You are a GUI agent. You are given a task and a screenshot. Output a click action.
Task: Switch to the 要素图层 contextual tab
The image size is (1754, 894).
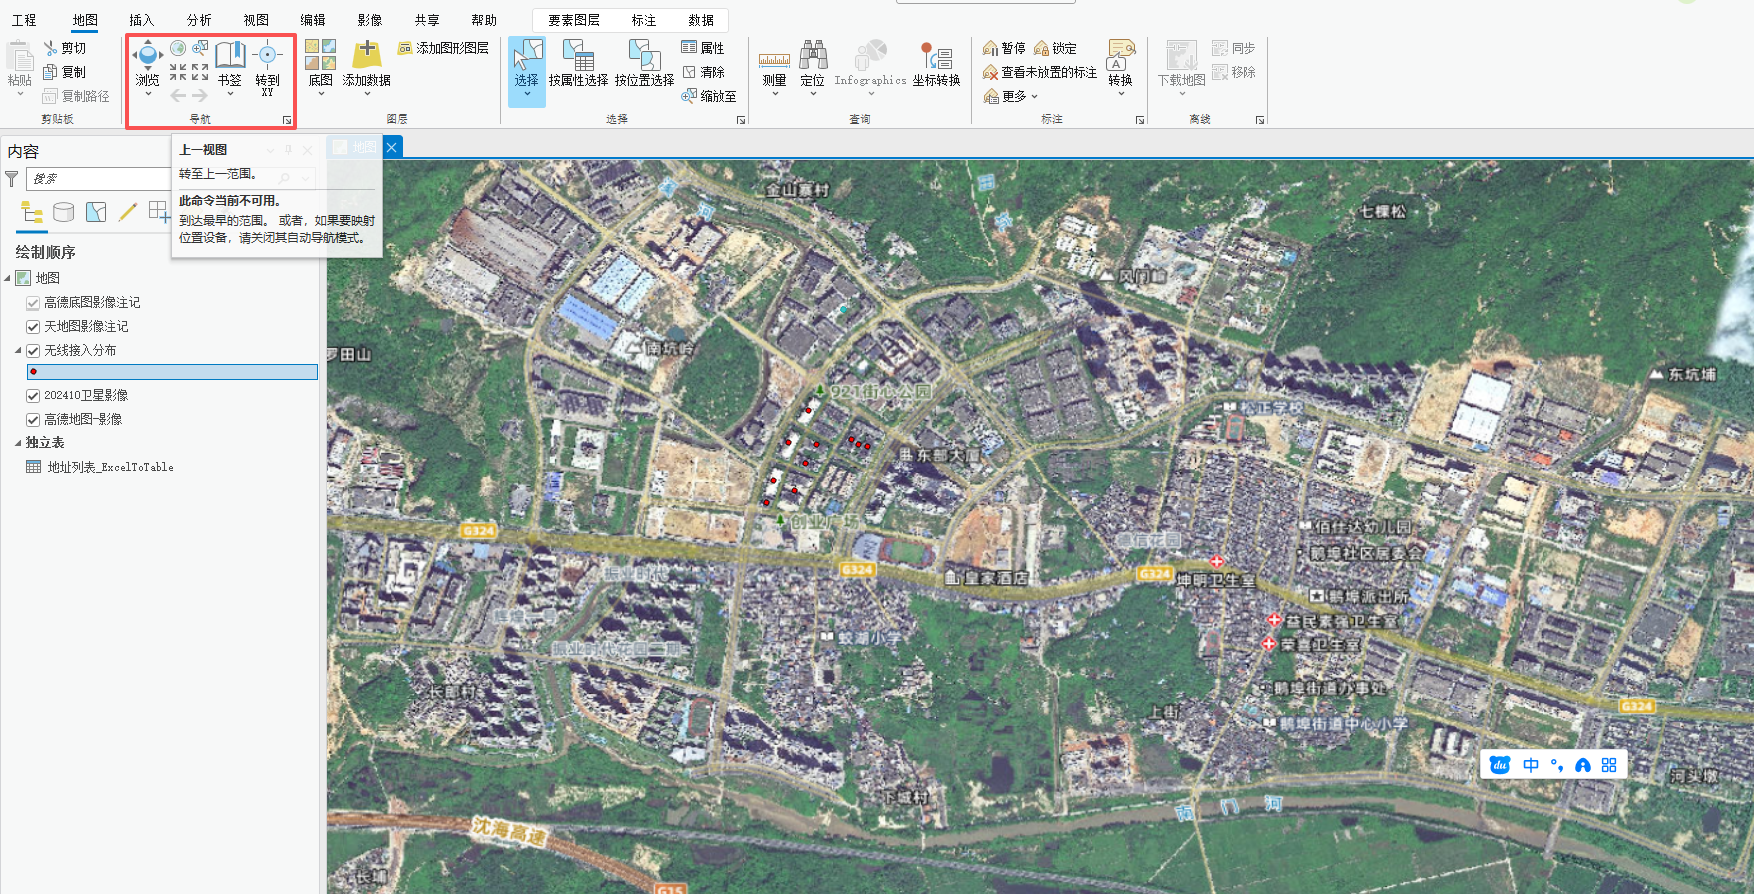tap(574, 20)
